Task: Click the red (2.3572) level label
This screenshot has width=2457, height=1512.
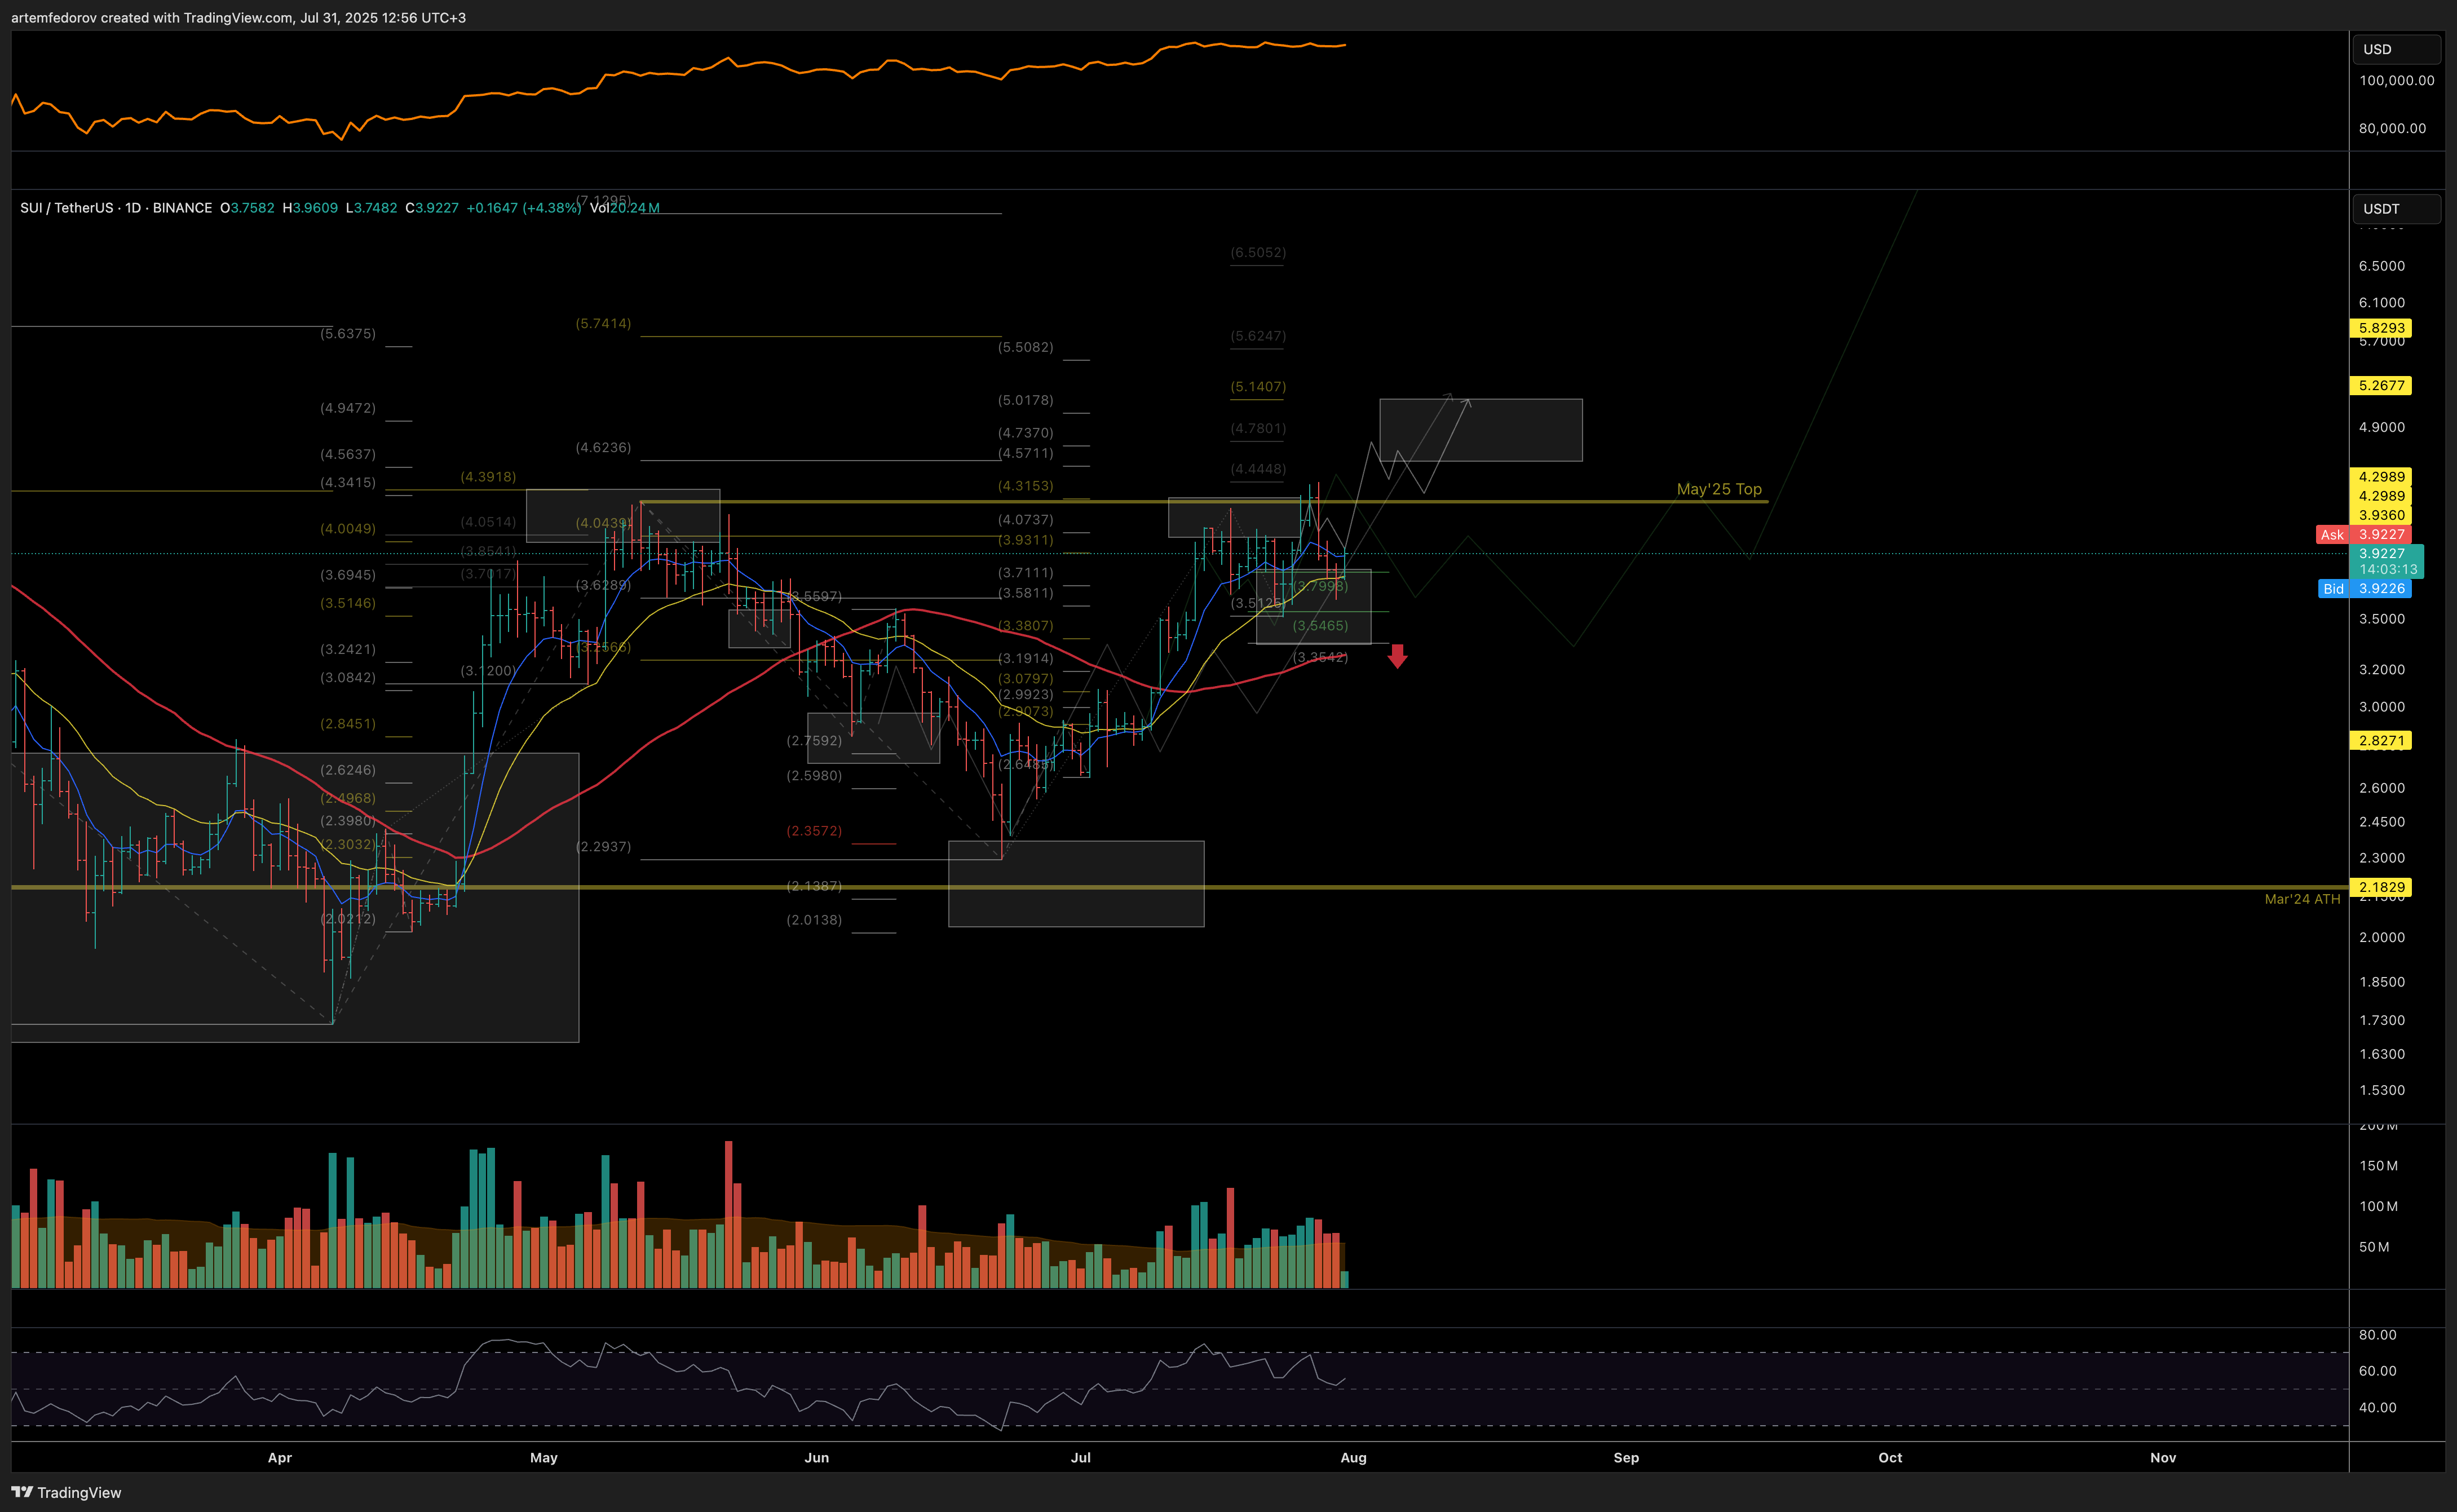Action: pos(814,831)
